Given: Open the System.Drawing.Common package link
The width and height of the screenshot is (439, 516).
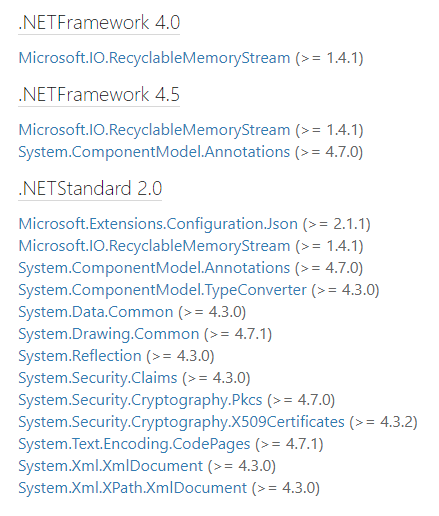Looking at the screenshot, I should 109,334.
